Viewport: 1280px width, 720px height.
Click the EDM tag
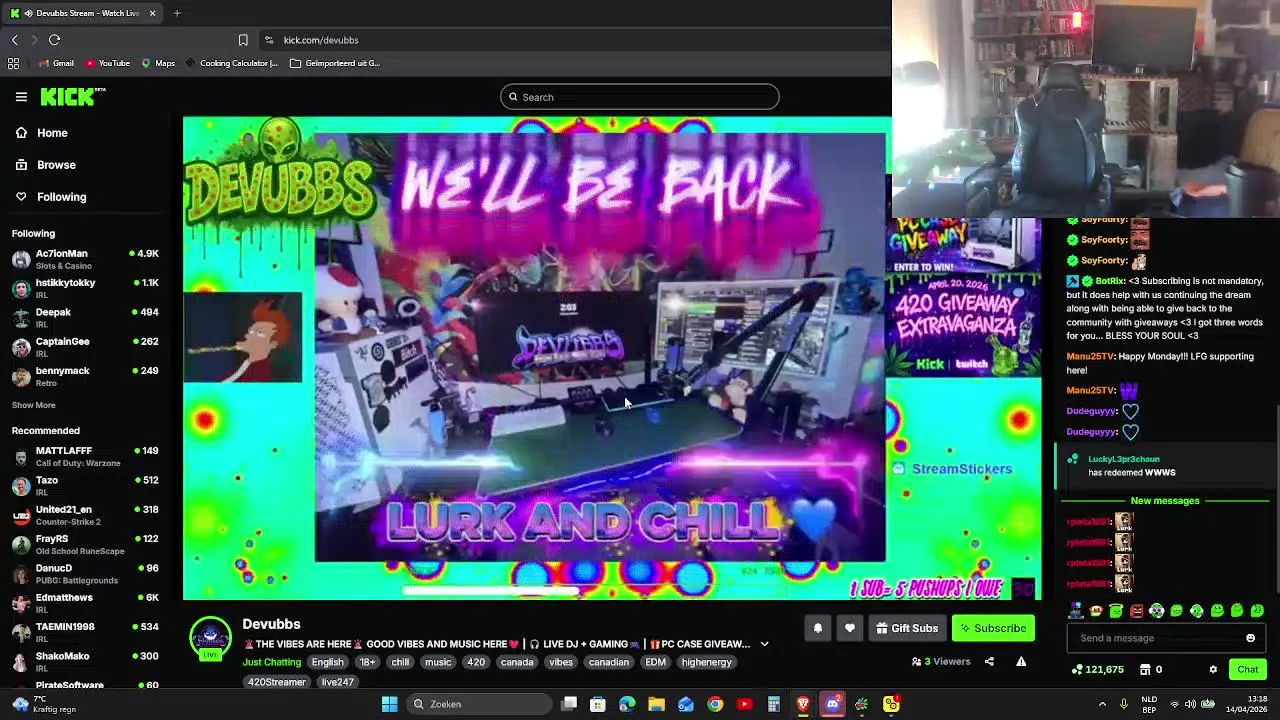coord(655,662)
